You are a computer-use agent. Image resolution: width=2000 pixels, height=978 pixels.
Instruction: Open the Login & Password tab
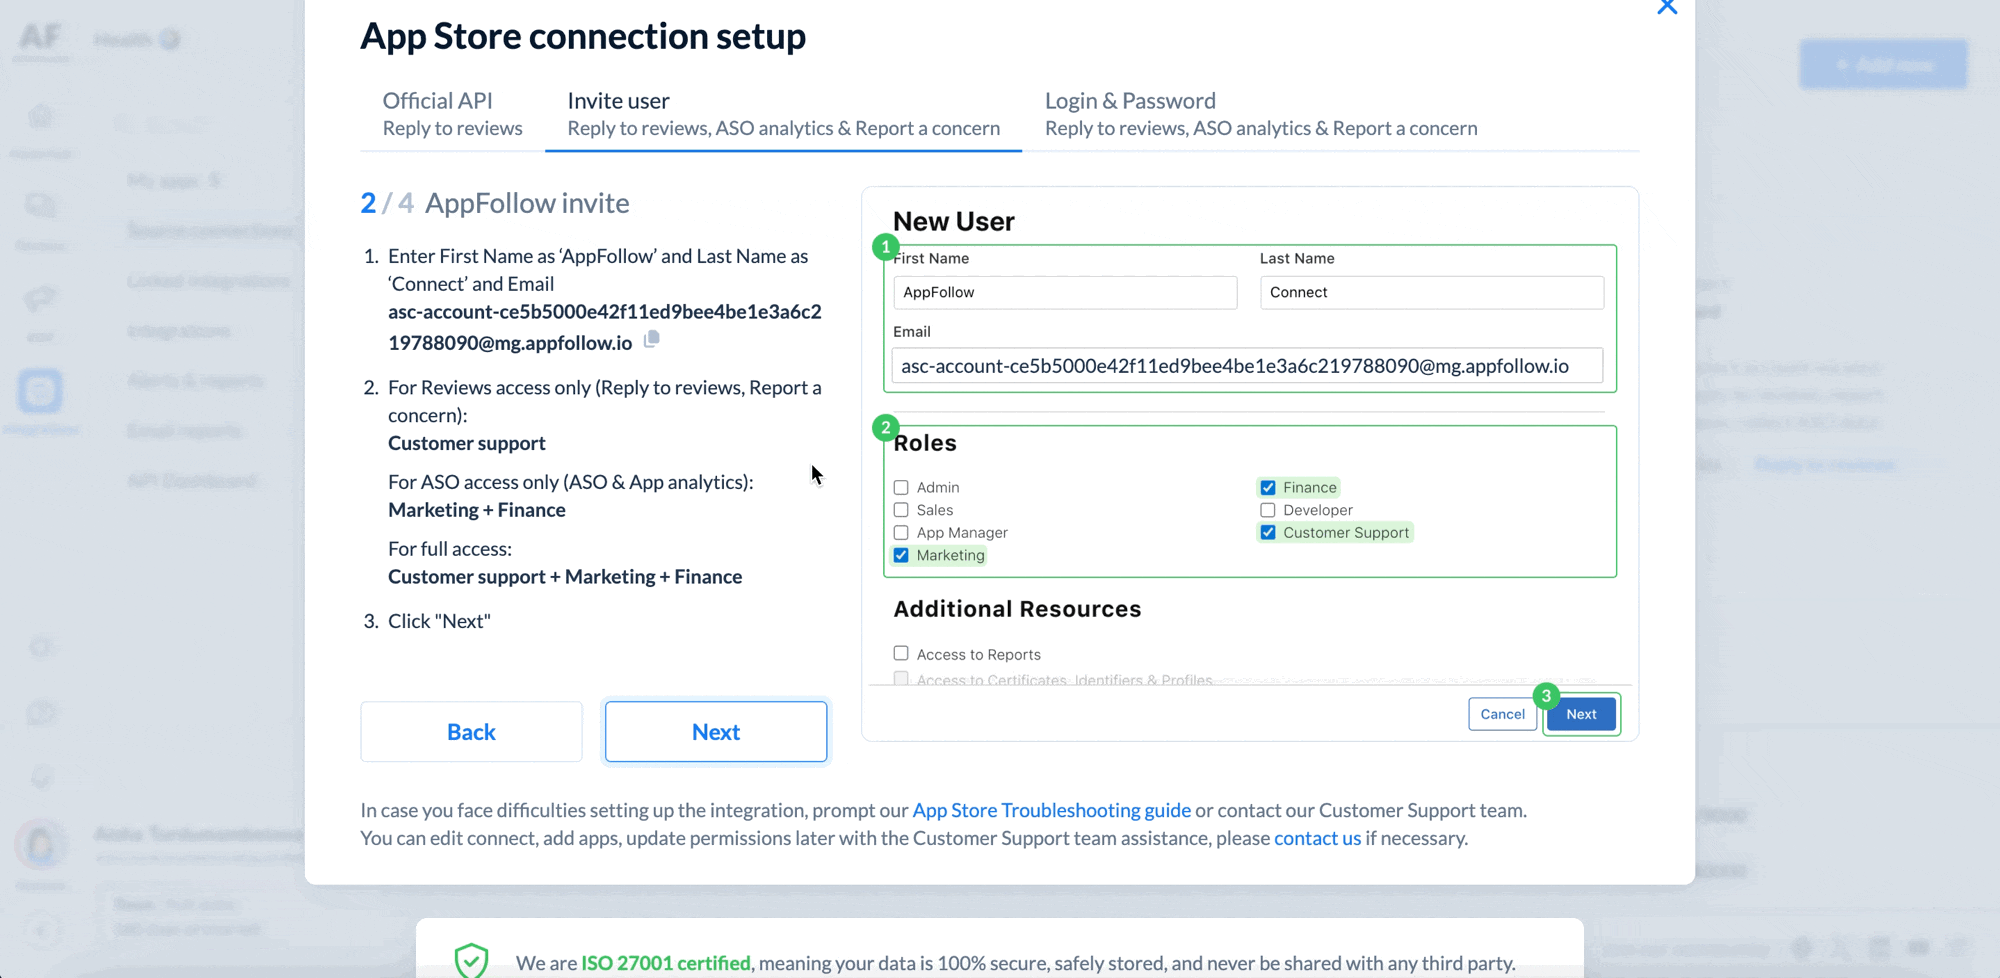click(1261, 114)
